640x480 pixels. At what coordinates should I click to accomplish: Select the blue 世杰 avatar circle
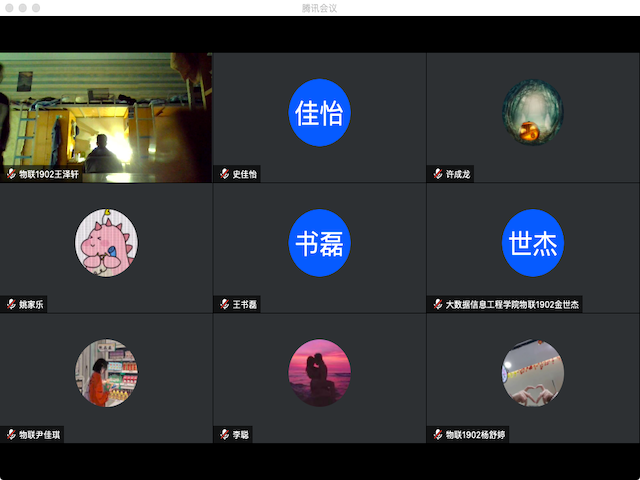(533, 243)
